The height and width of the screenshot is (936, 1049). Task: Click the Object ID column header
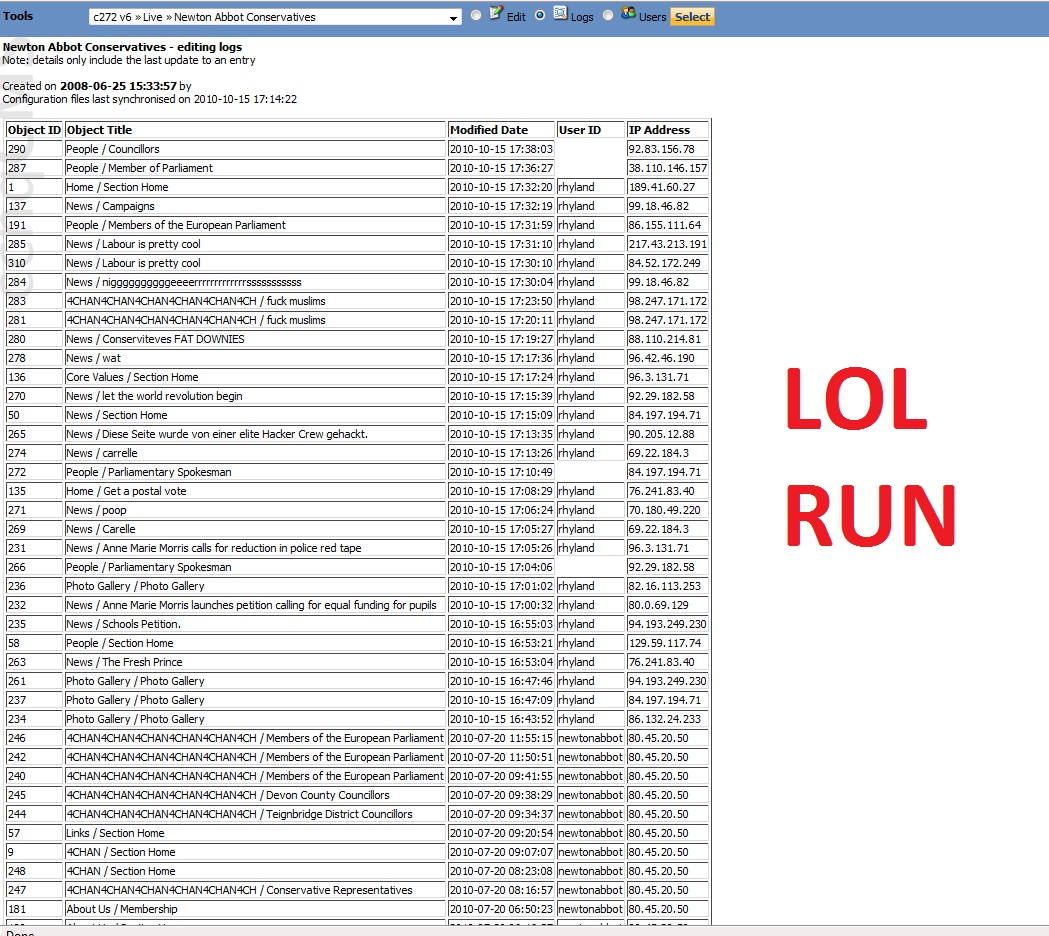coord(34,130)
